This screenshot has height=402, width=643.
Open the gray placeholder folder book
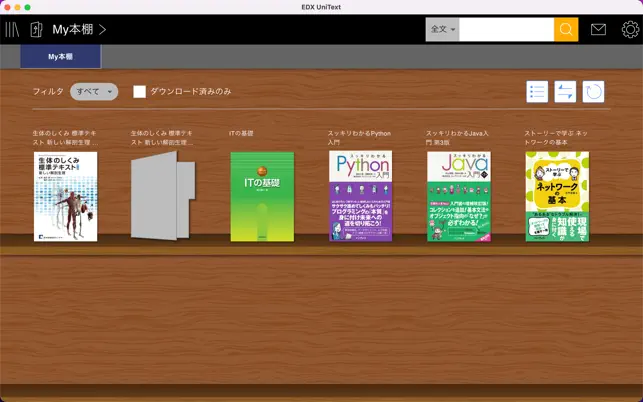tap(163, 196)
